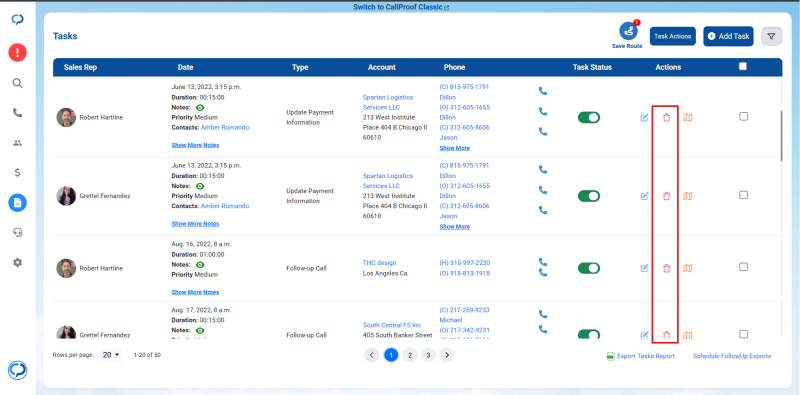Open the contacts people icon in sidebar
This screenshot has height=395, width=800.
pos(17,143)
